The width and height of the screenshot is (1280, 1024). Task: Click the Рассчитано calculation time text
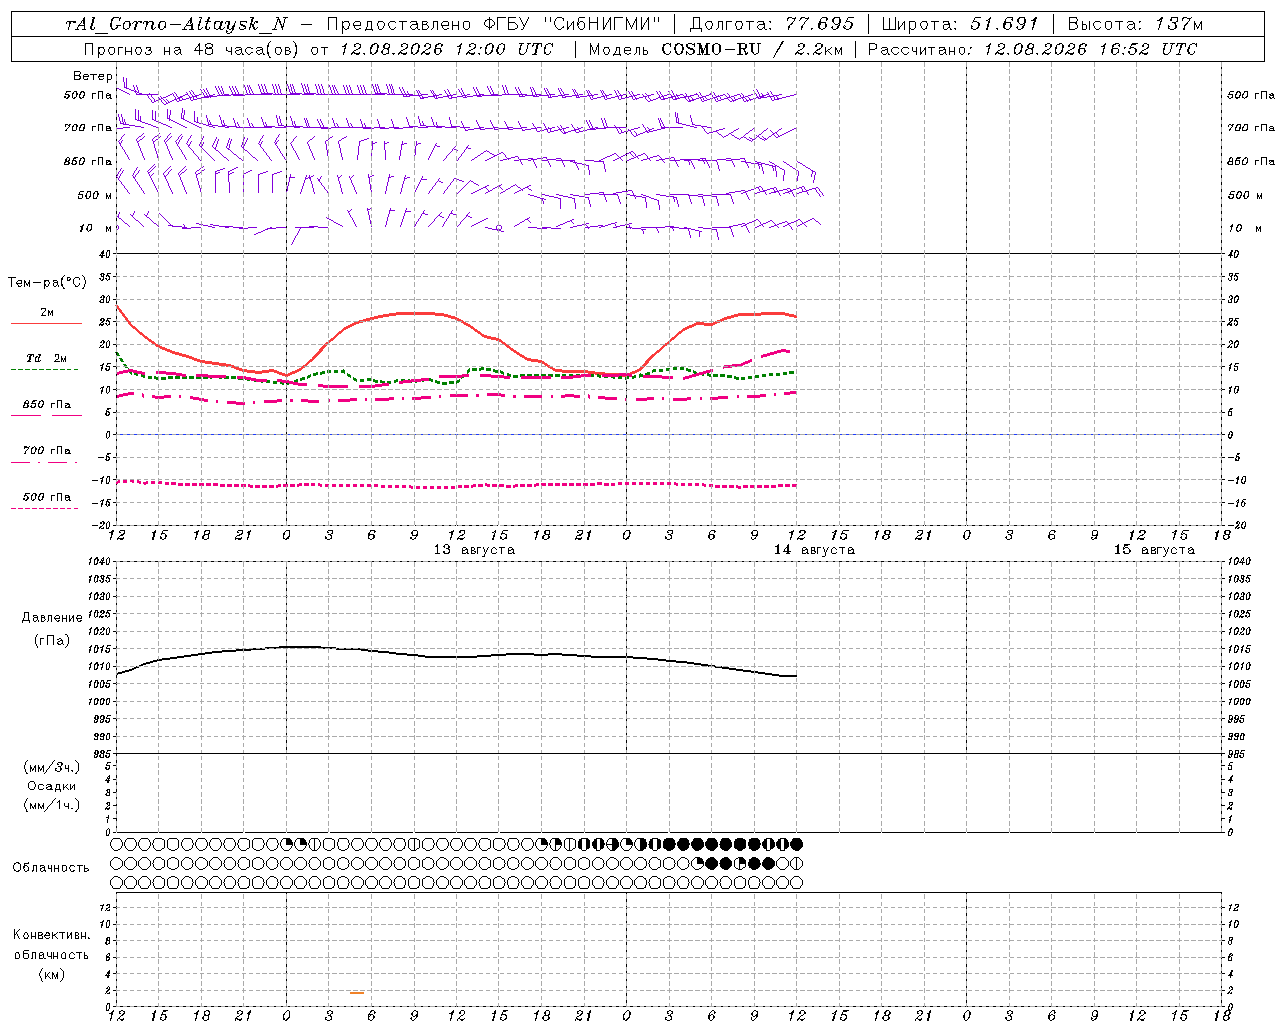1032,49
